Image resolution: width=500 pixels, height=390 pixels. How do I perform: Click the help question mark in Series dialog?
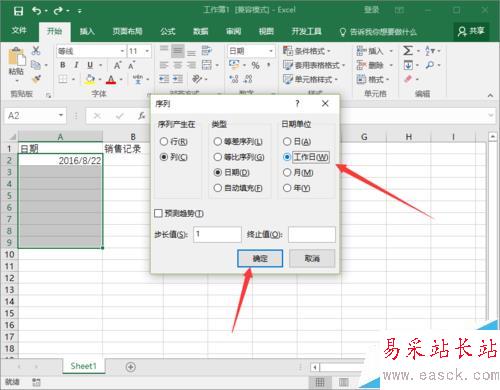click(297, 104)
